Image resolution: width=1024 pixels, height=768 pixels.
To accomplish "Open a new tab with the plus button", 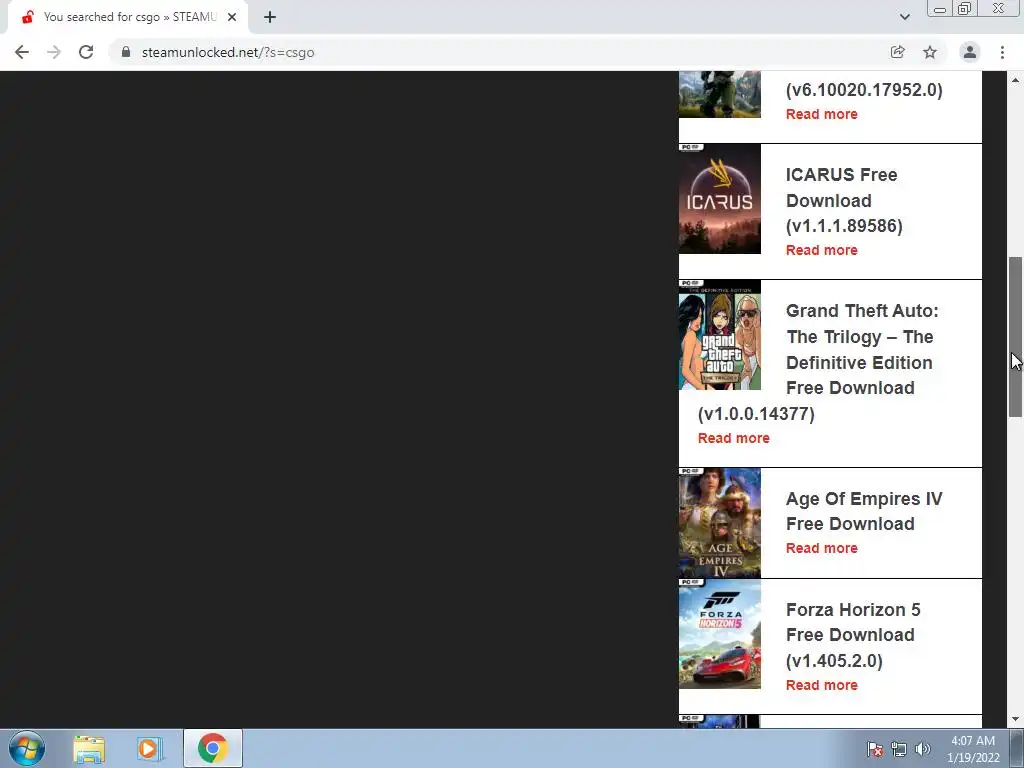I will tap(270, 17).
